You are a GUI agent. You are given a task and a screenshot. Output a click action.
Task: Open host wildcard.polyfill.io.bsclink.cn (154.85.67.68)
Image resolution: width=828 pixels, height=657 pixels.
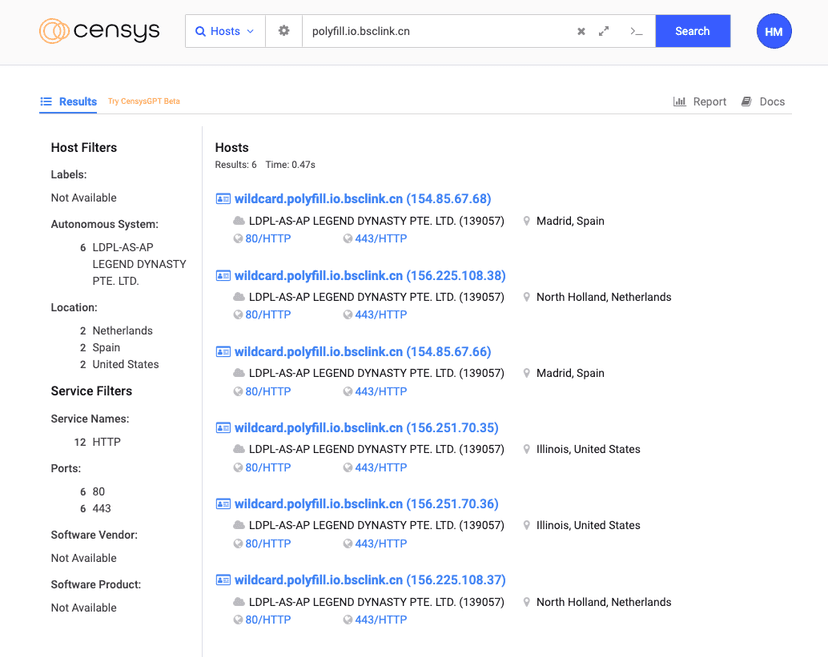(362, 199)
